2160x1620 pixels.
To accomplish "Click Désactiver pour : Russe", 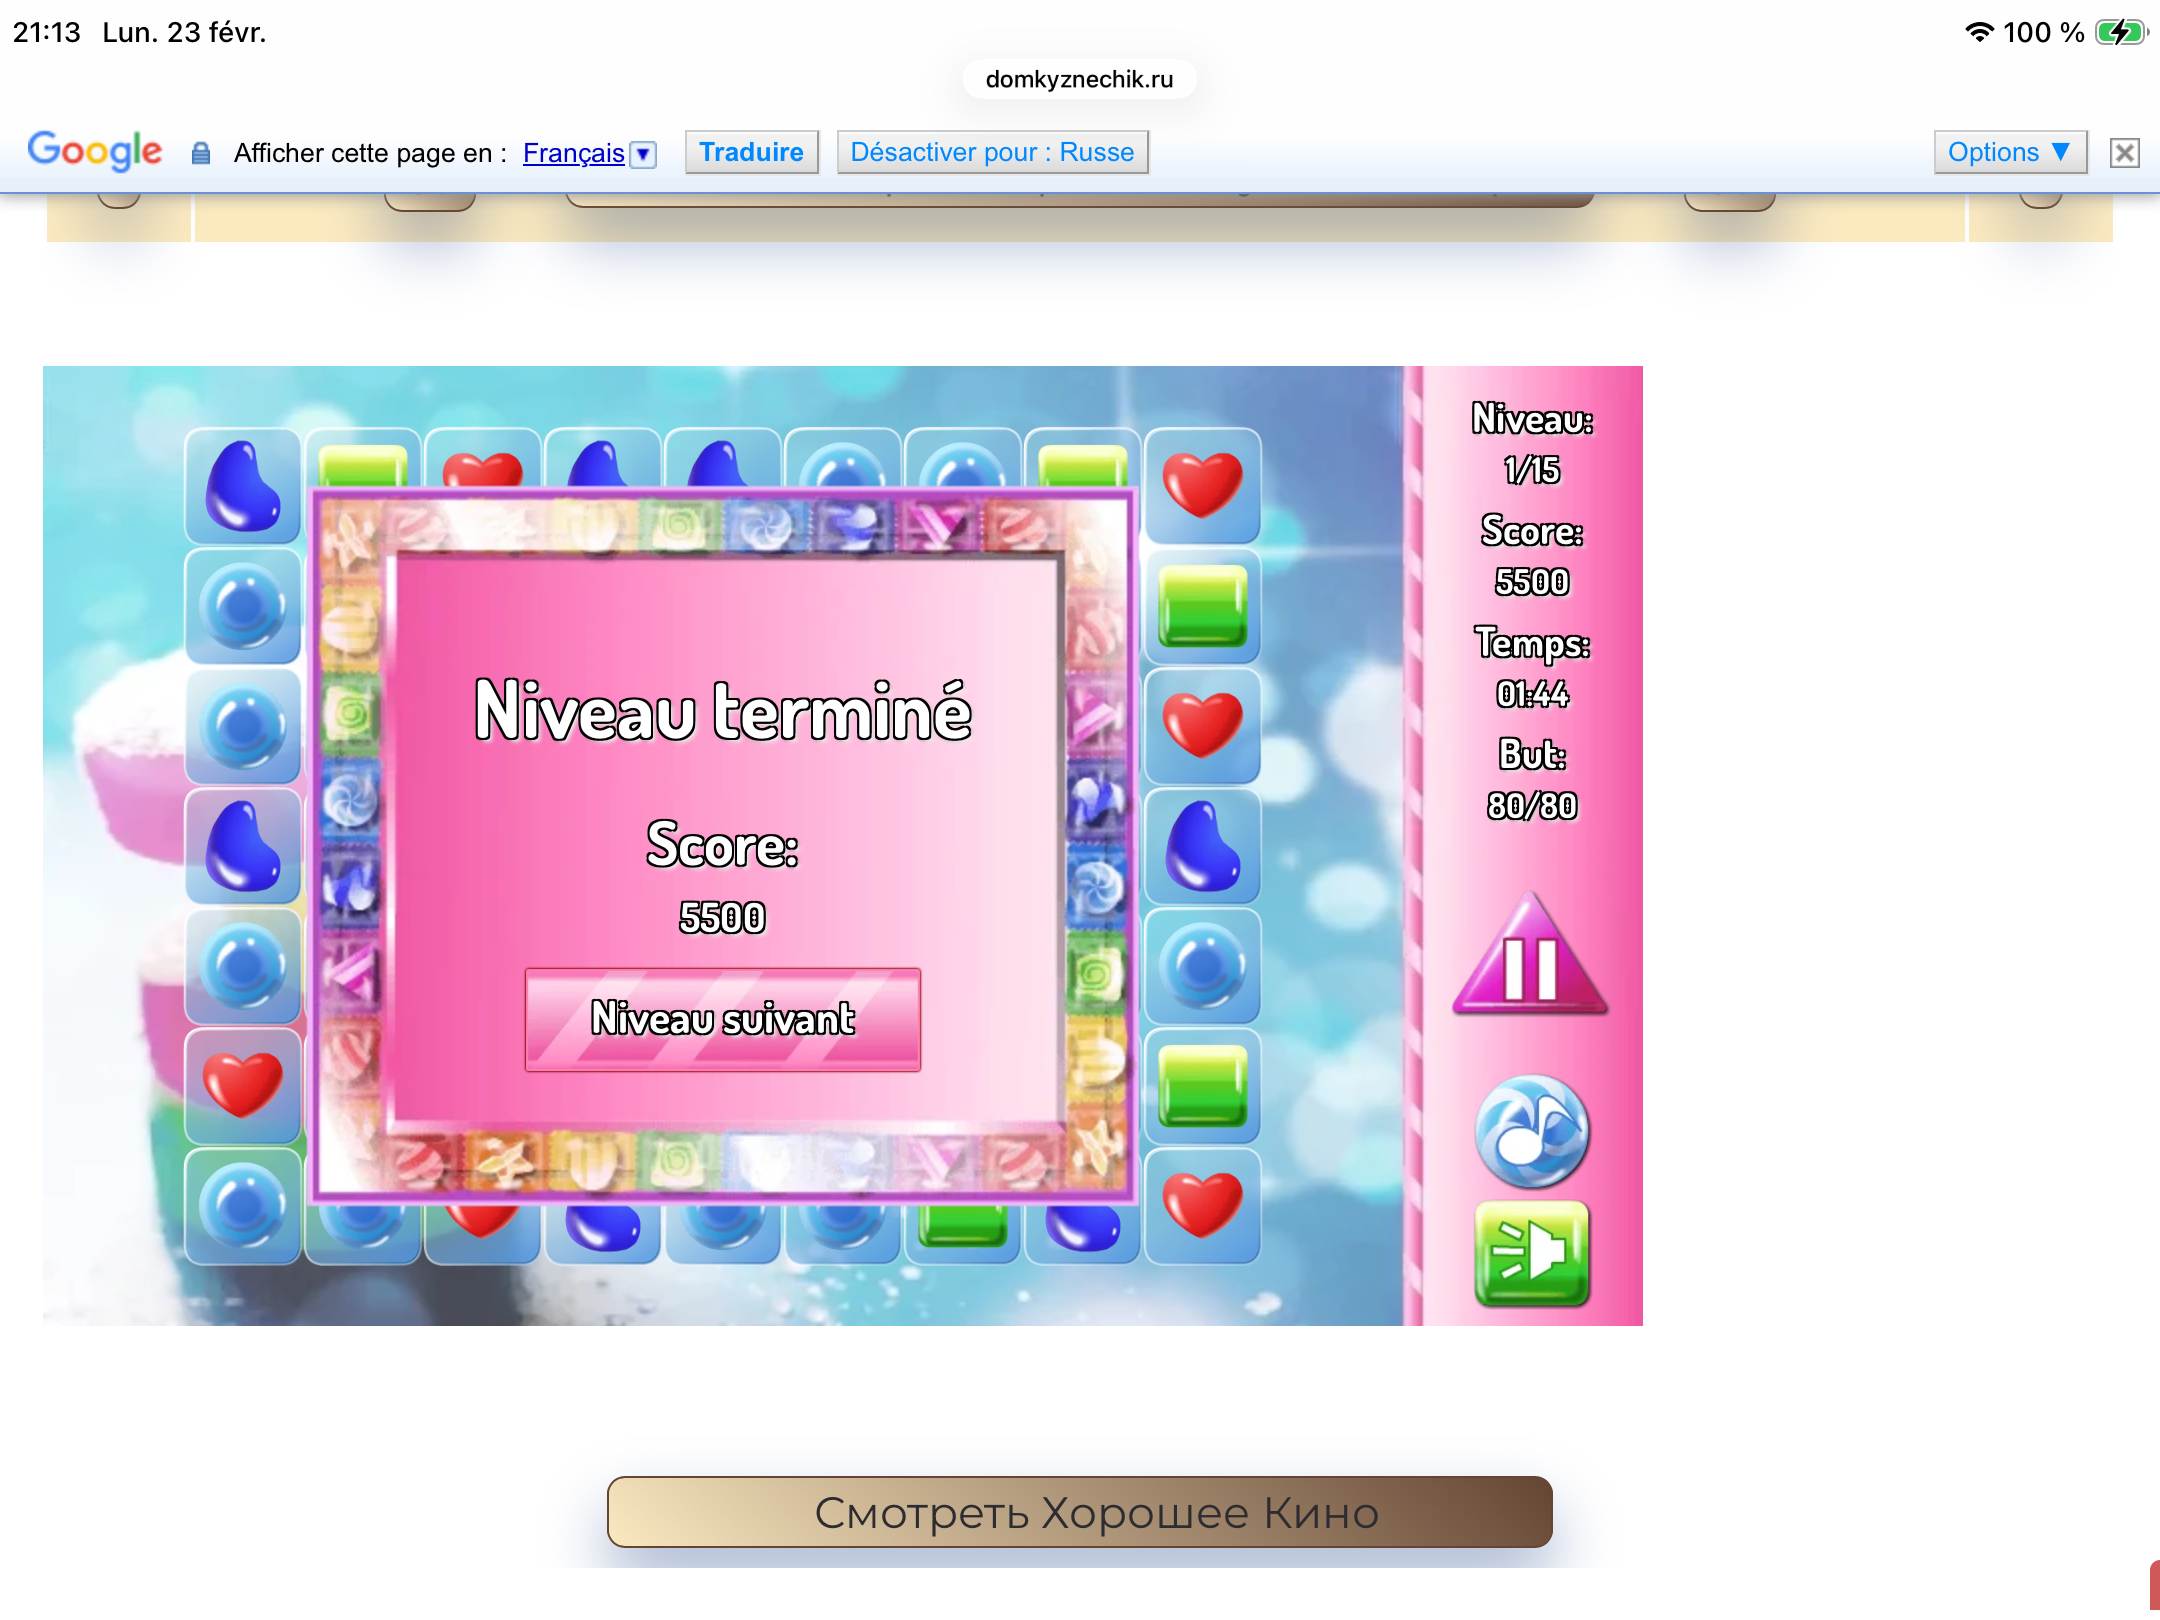I will coord(991,152).
